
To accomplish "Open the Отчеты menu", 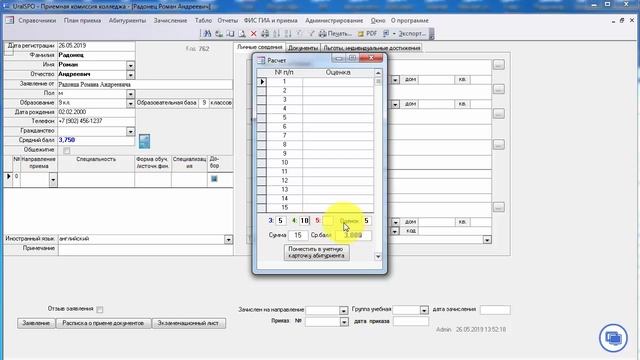I will [227, 20].
